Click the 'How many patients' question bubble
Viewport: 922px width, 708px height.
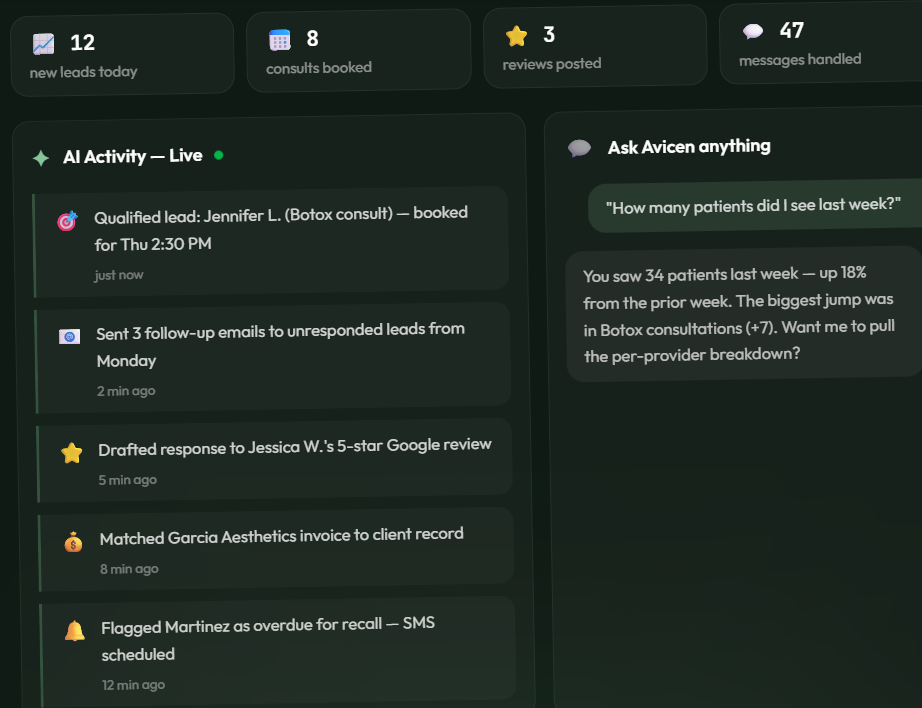pyautogui.click(x=755, y=206)
